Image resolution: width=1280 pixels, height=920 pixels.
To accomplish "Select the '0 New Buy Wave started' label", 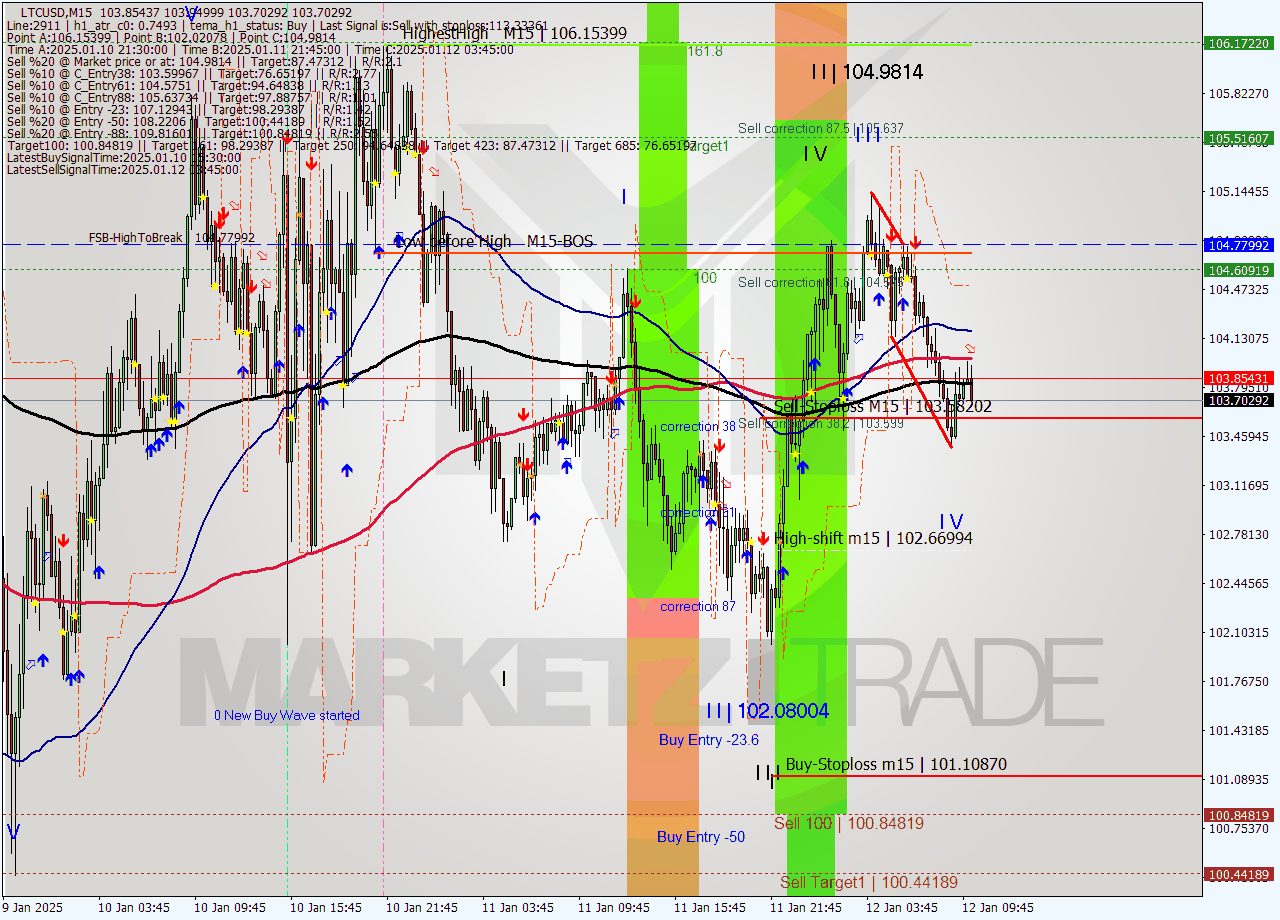I will point(287,715).
